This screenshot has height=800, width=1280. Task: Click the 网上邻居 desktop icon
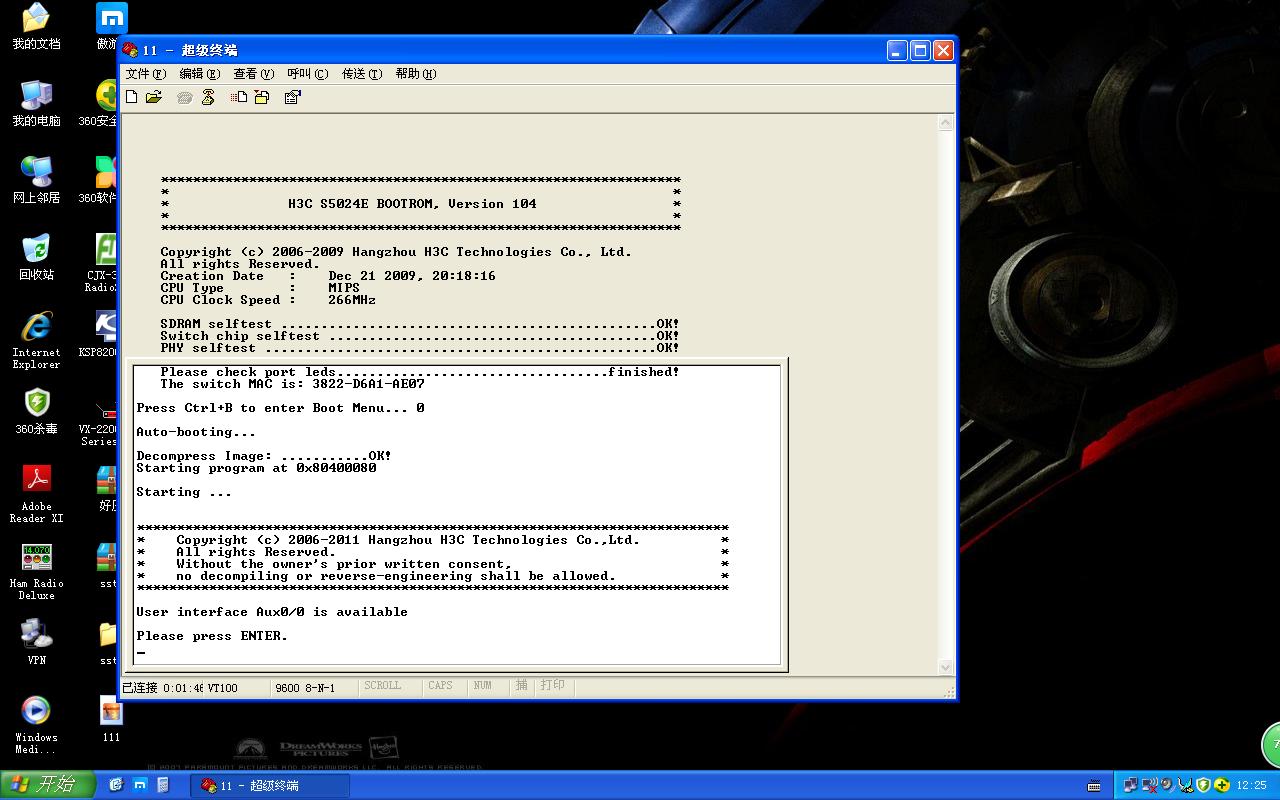point(36,181)
